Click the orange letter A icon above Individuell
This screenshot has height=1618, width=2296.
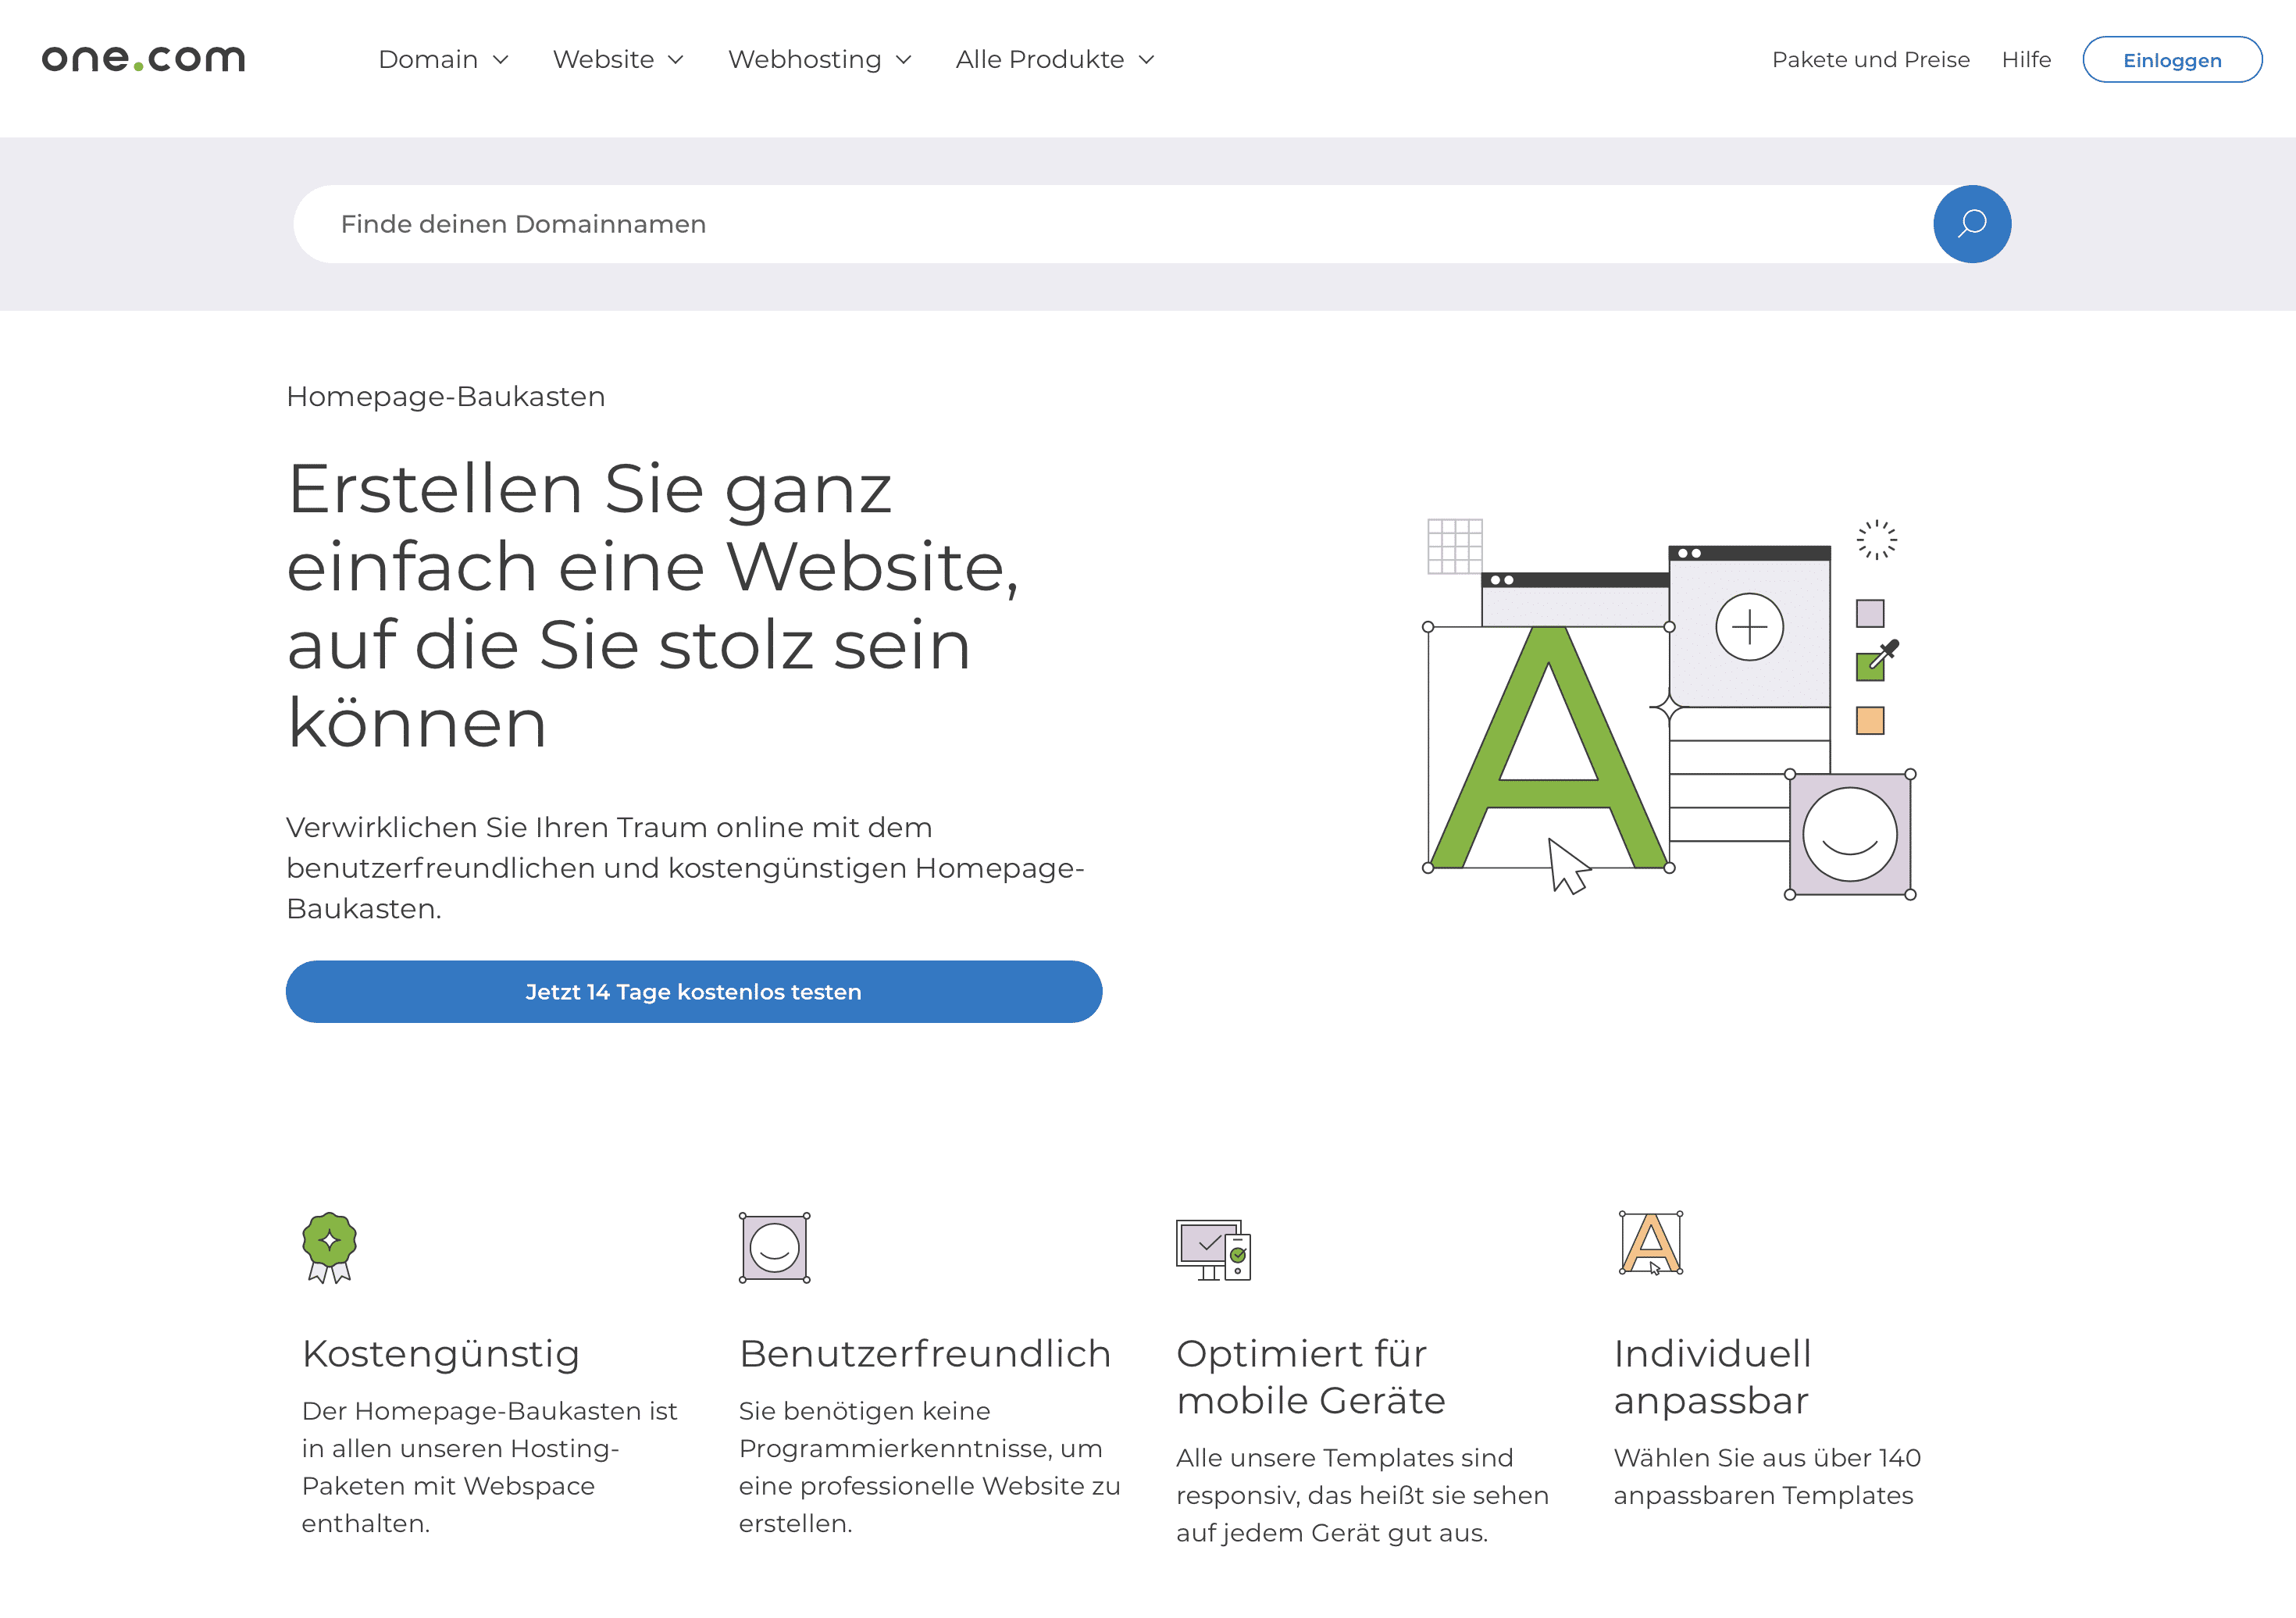point(1651,1243)
